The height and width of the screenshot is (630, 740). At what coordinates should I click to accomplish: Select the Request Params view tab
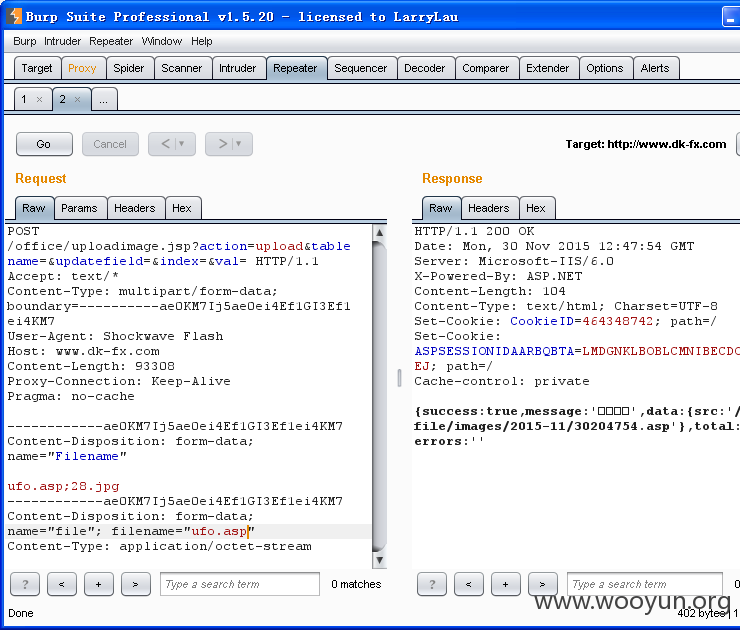[x=79, y=208]
